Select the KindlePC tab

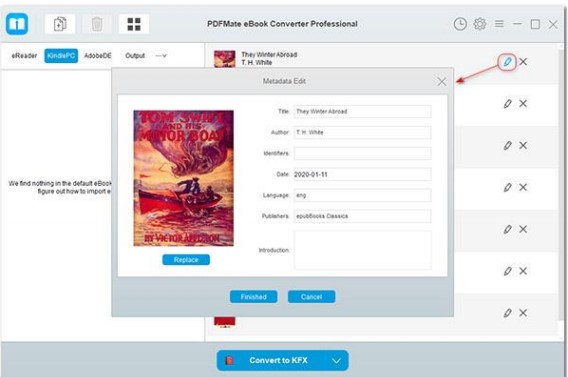tap(61, 56)
